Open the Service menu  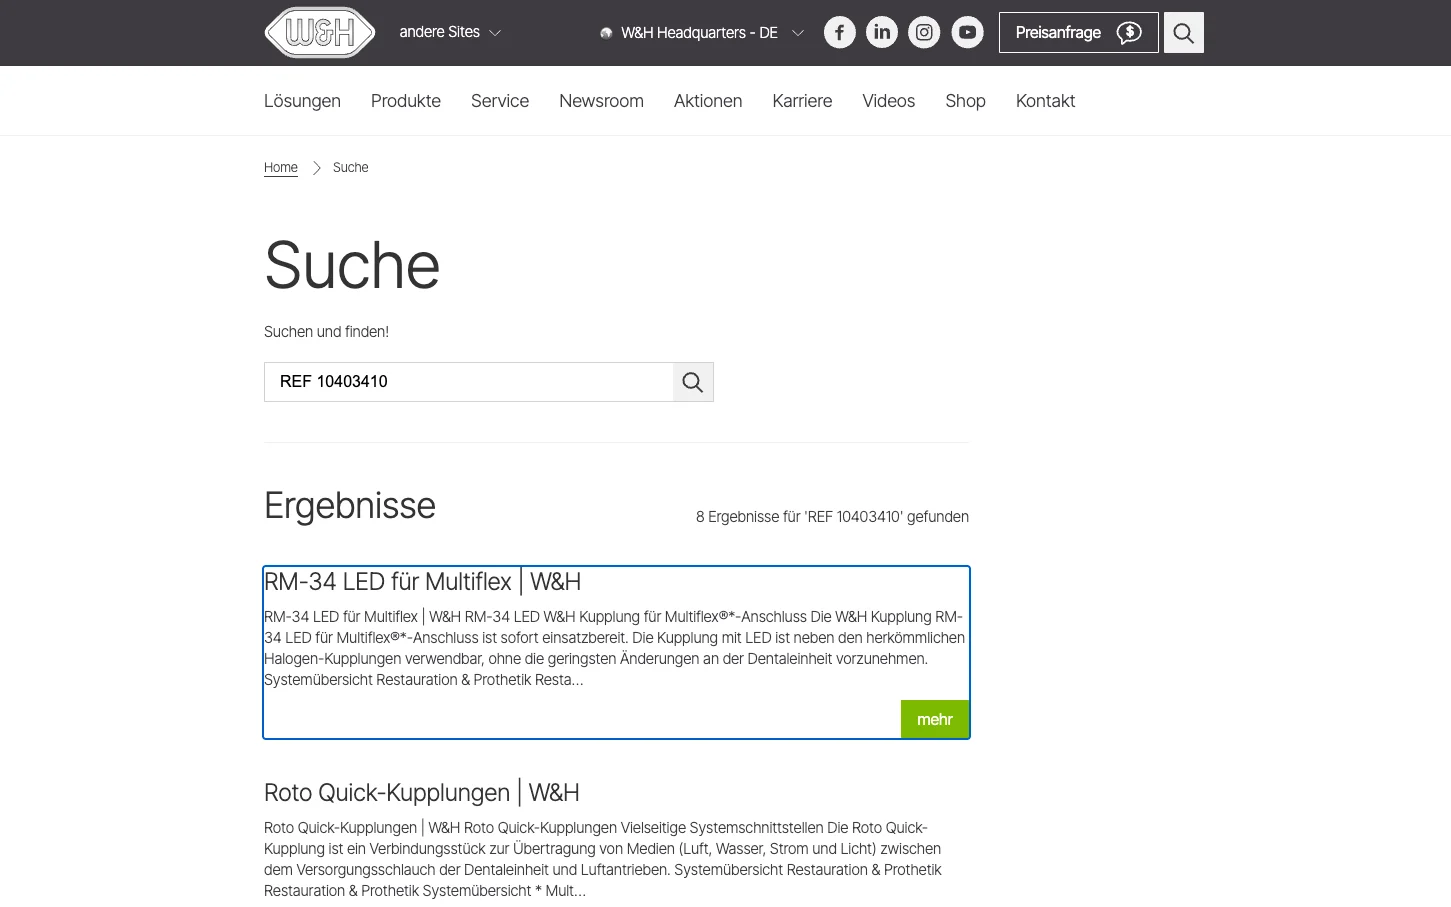point(500,101)
